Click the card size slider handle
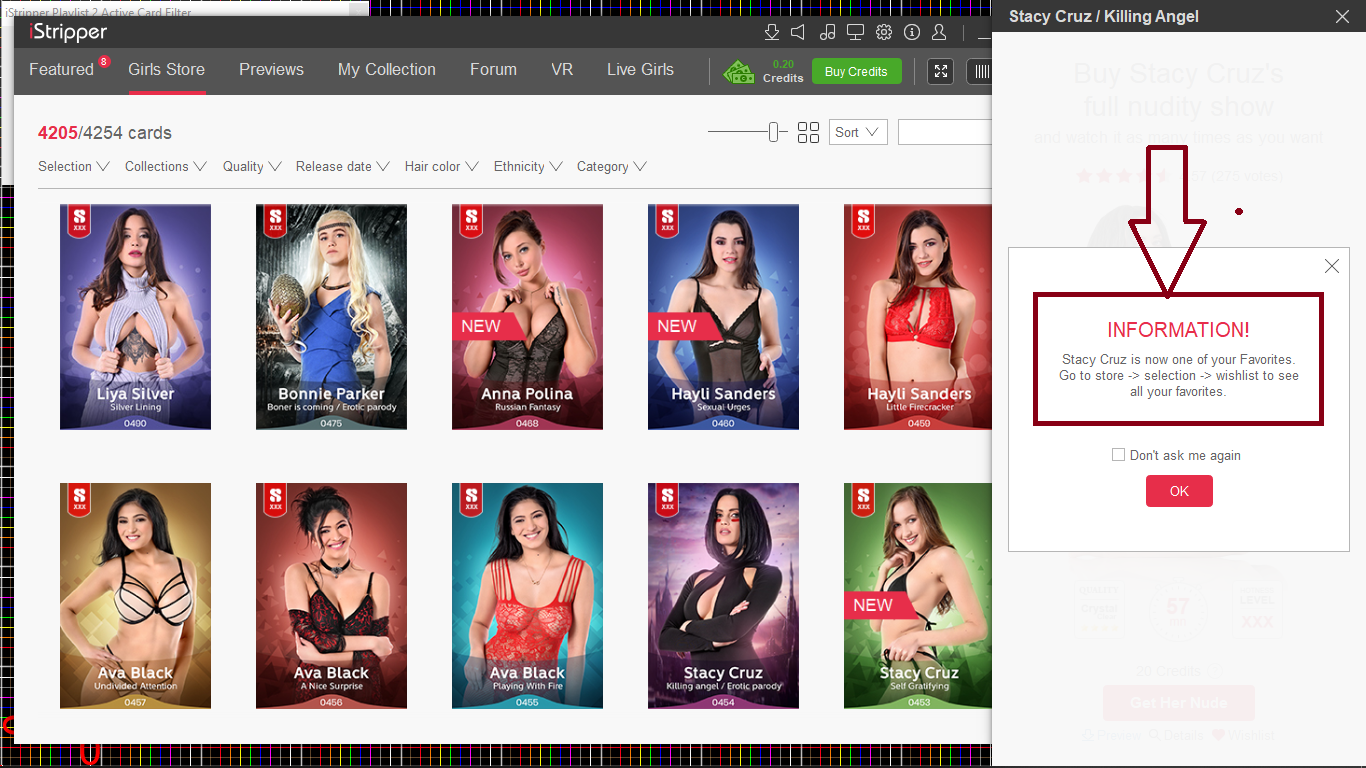1366x768 pixels. point(774,132)
